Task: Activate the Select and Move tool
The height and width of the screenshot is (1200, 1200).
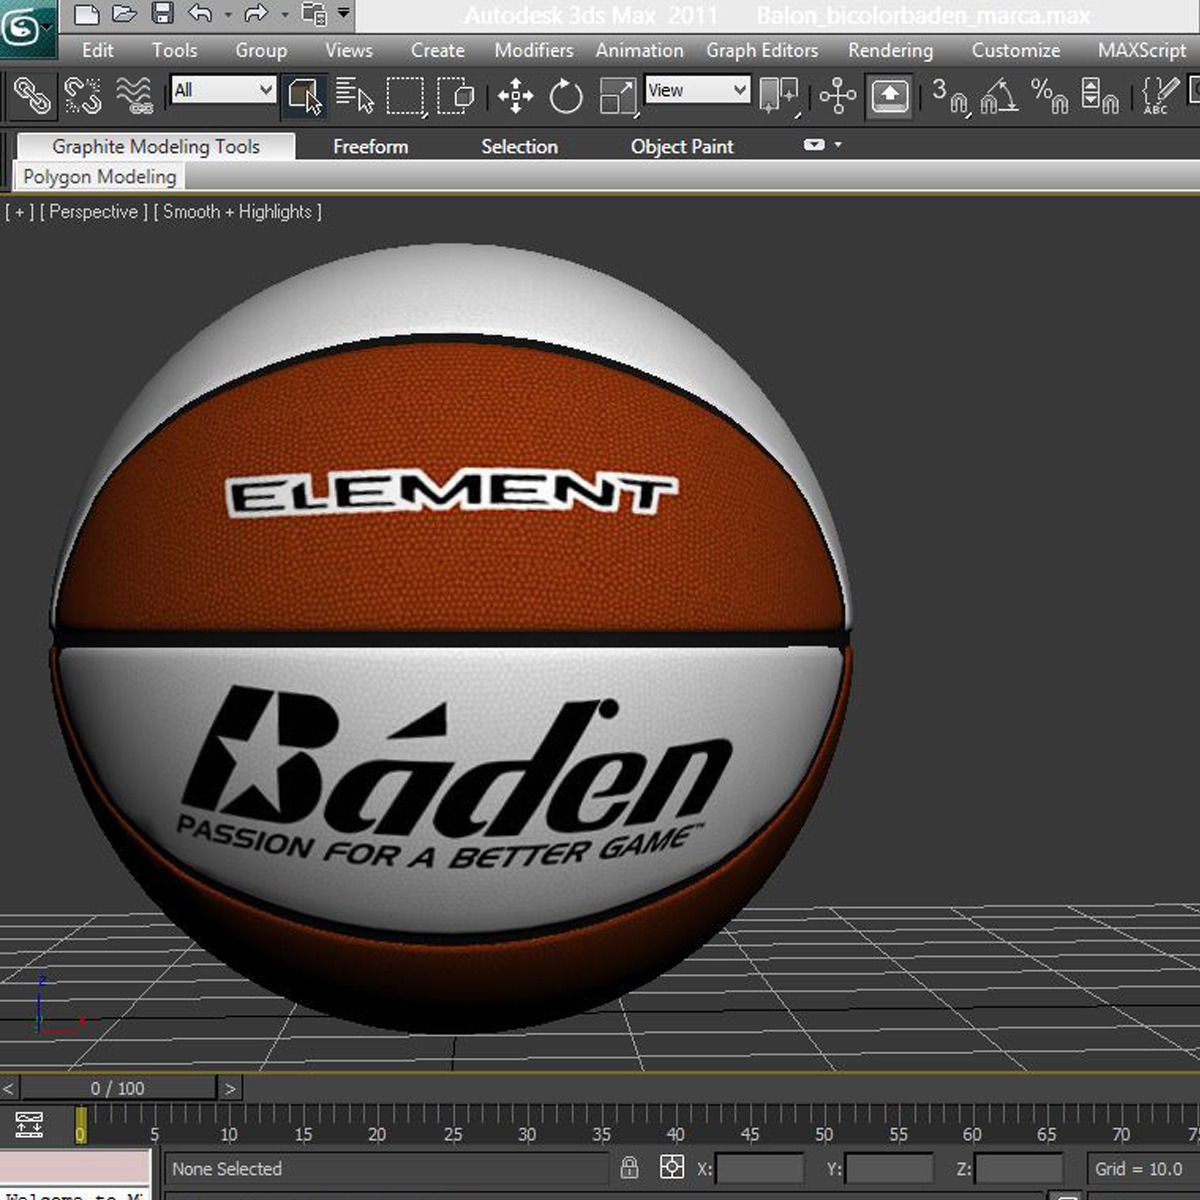Action: pyautogui.click(x=515, y=97)
